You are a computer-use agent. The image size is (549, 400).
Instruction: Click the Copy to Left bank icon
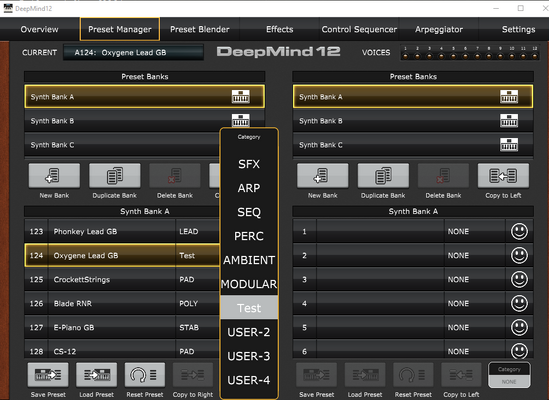pos(503,175)
